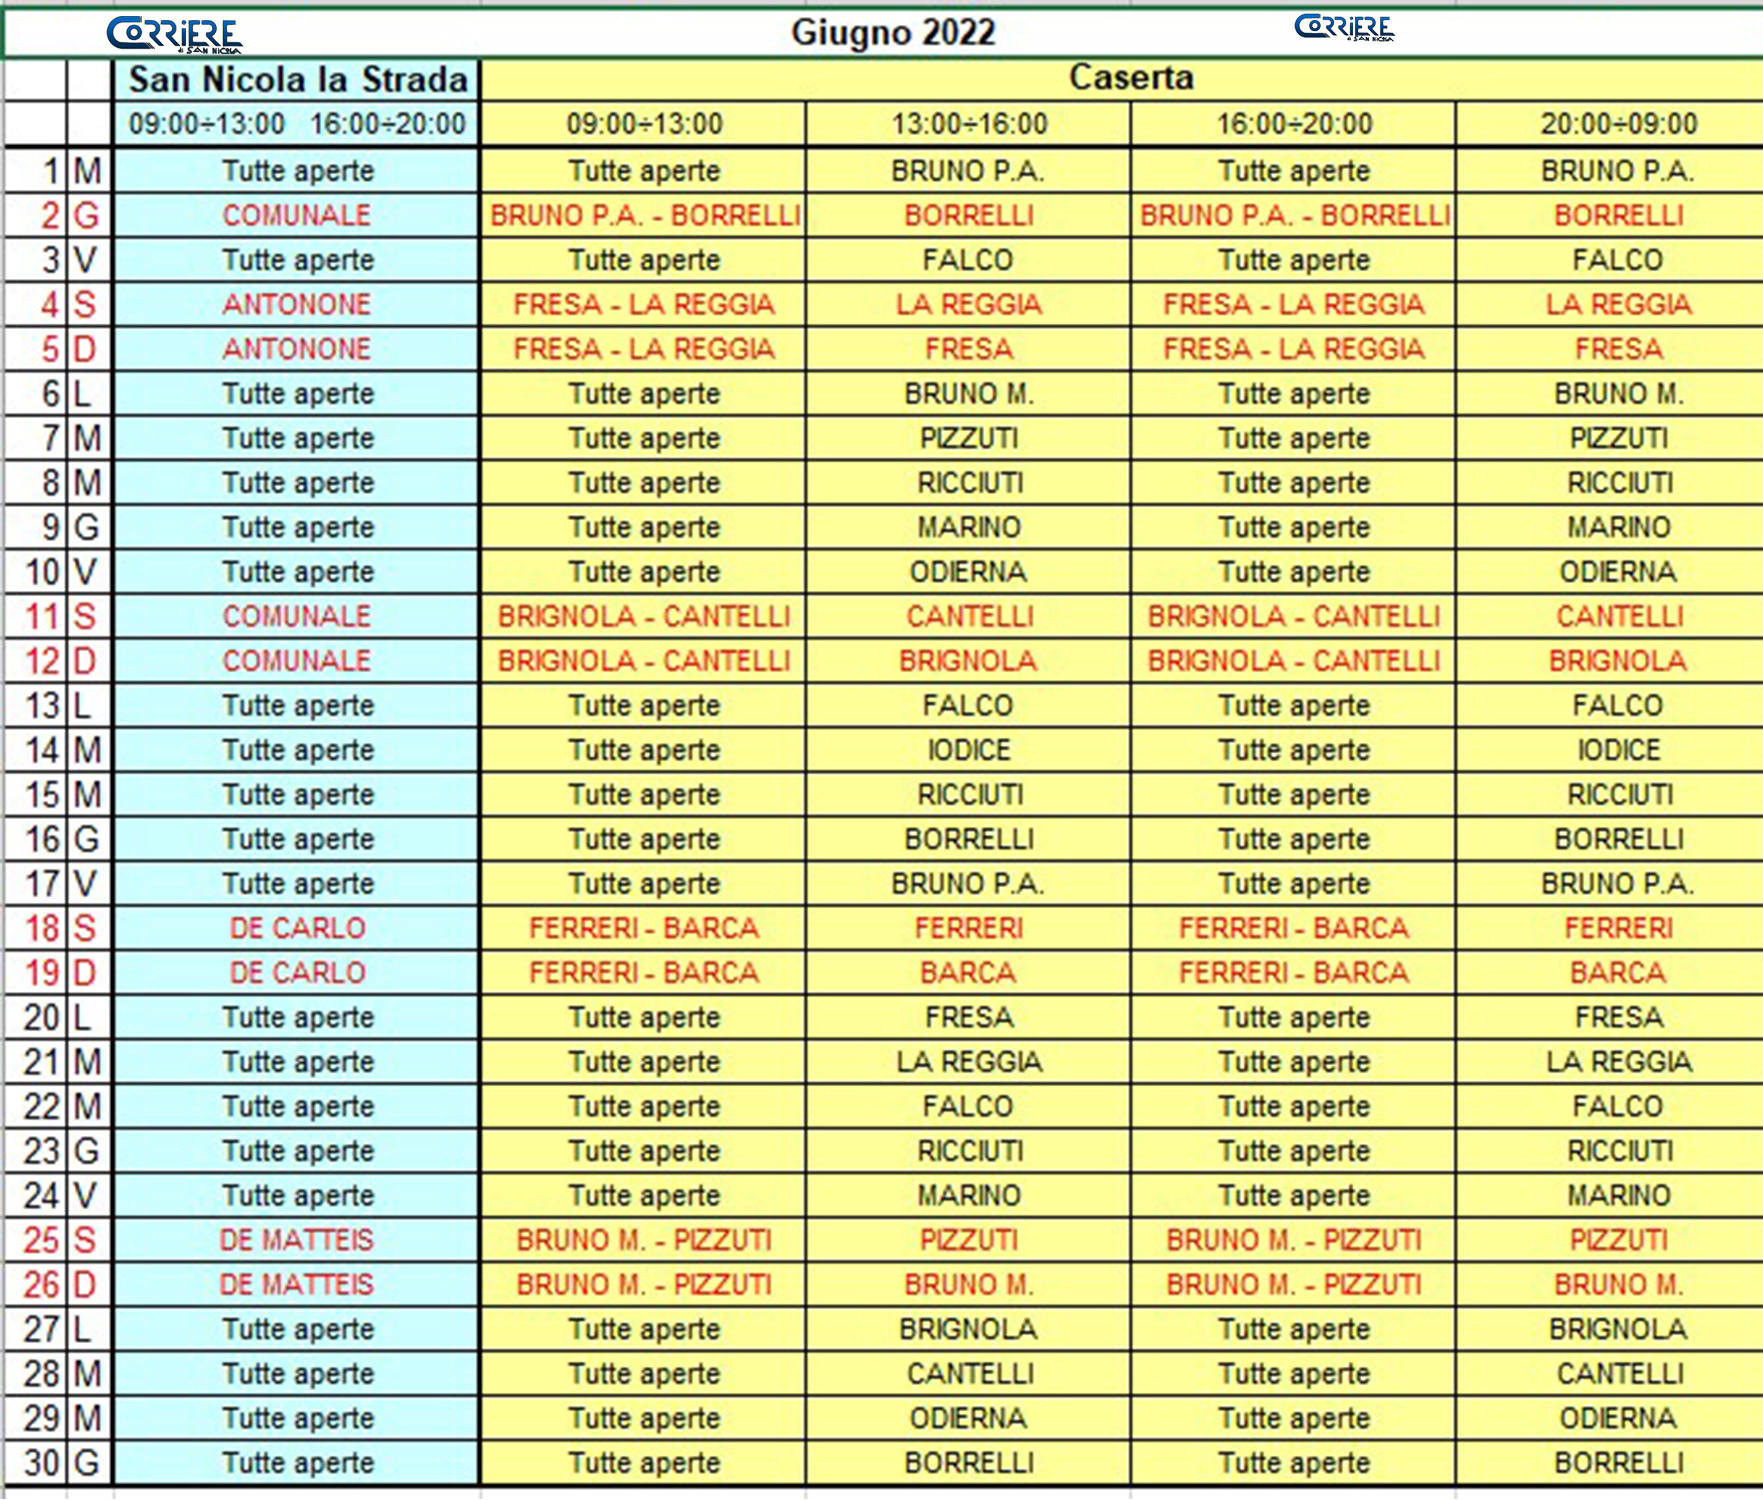The image size is (1763, 1500).
Task: Click 'FERRERI' in day 18 13:00 column
Action: coord(969,928)
